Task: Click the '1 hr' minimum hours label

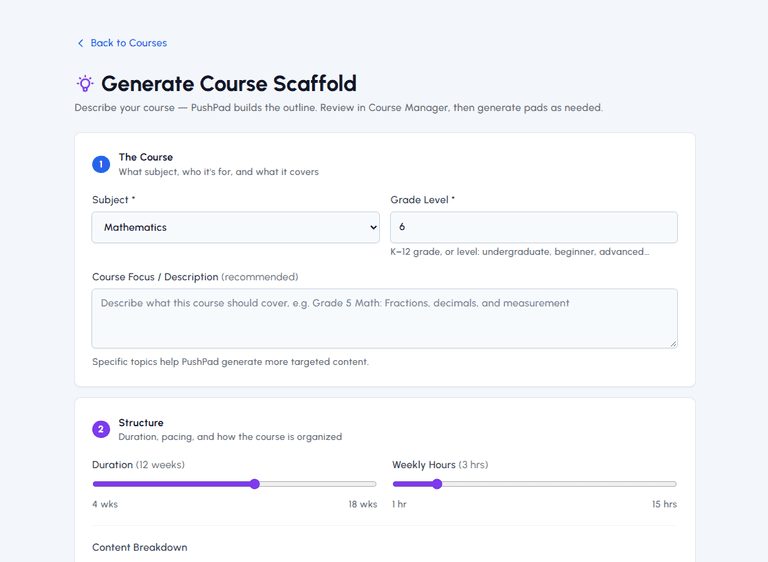Action: (x=399, y=504)
